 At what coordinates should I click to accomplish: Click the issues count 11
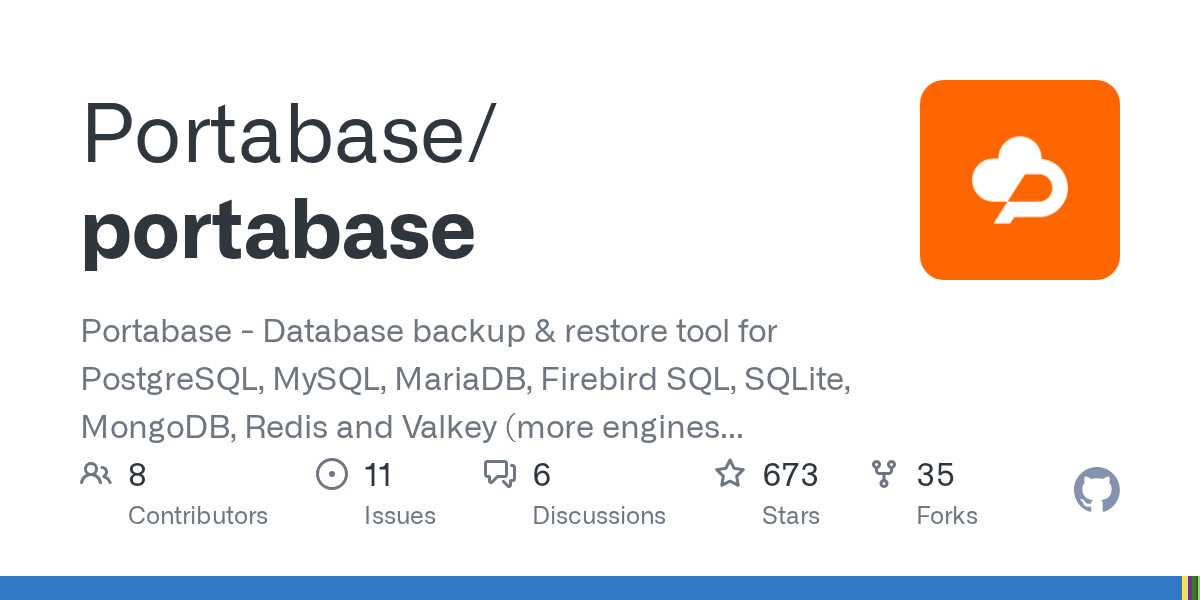pyautogui.click(x=378, y=474)
